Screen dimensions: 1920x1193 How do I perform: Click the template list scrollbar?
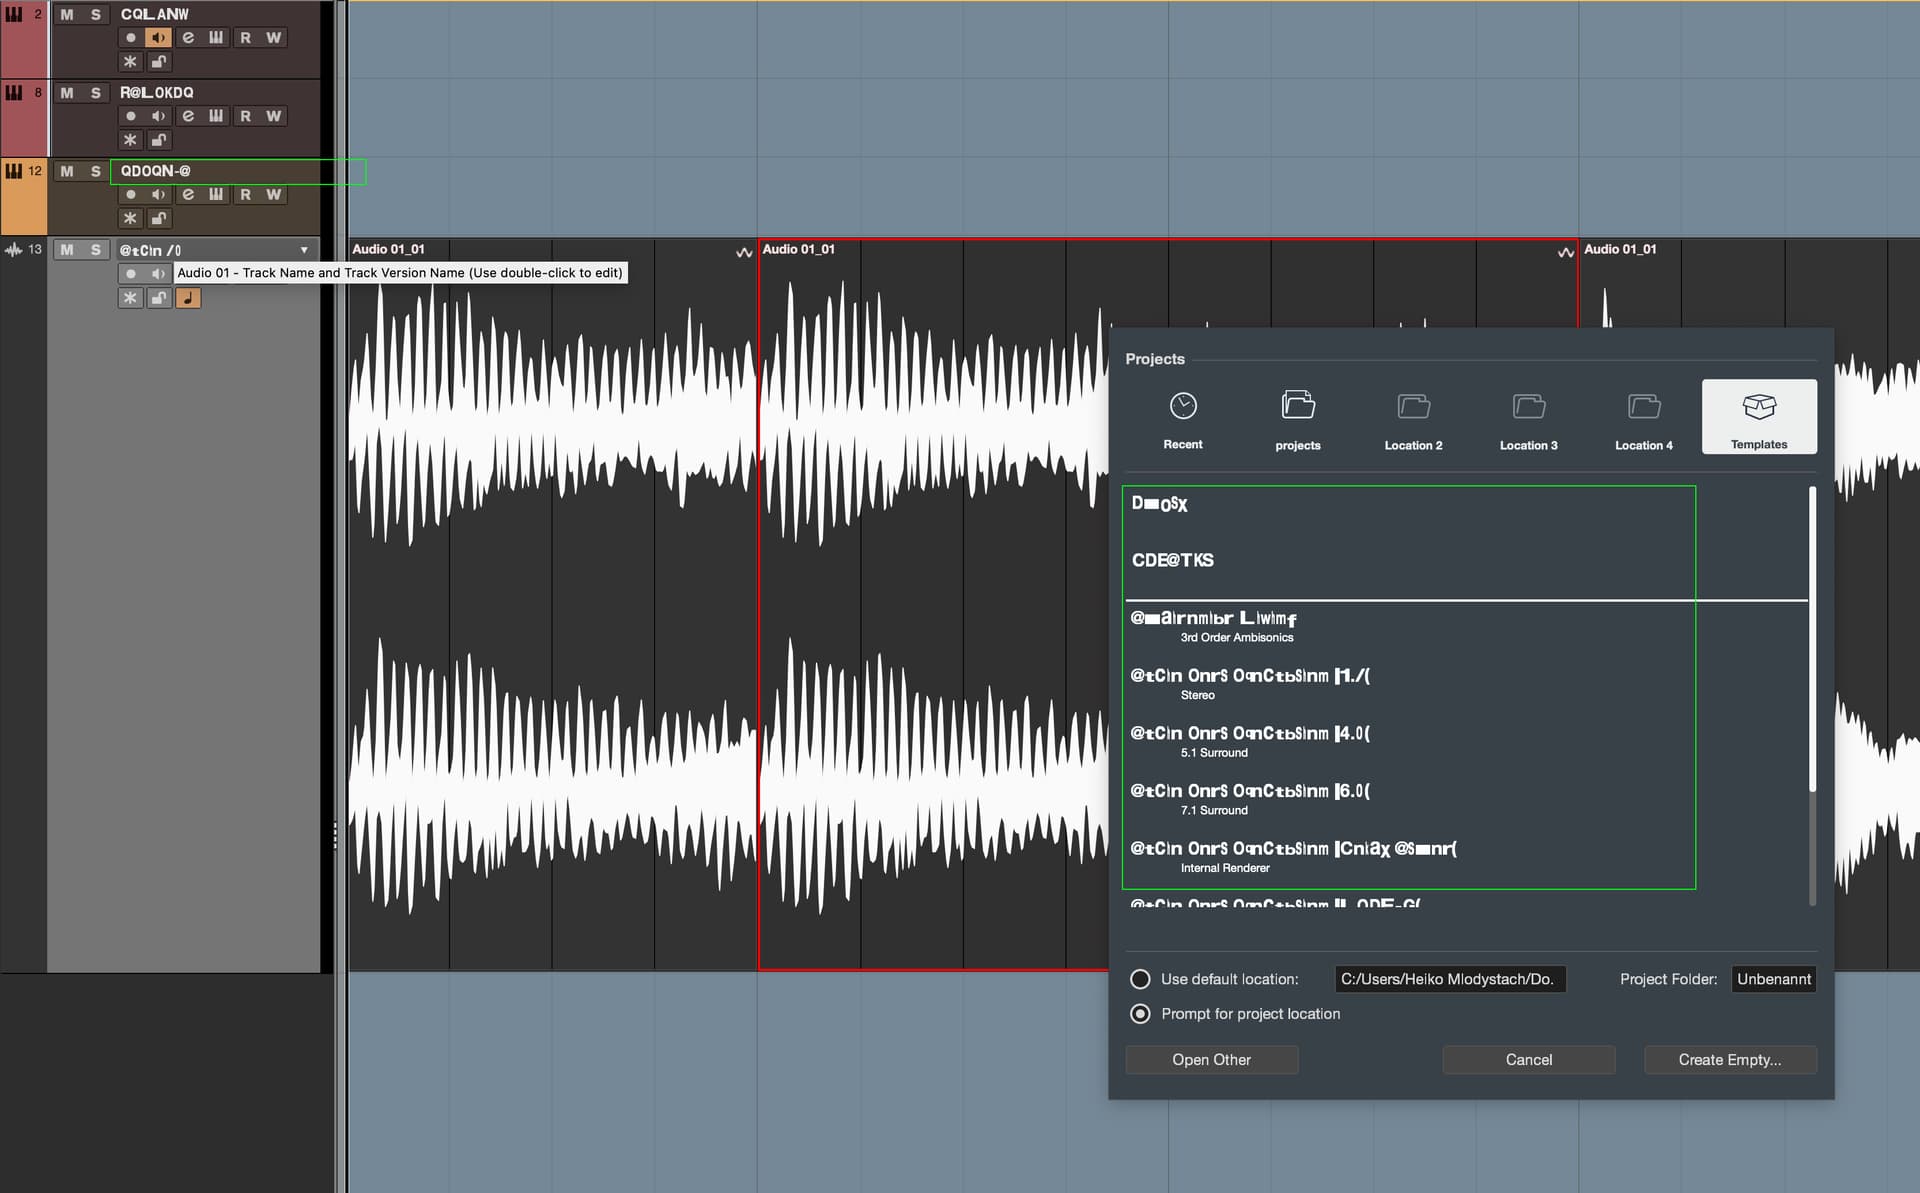tap(1812, 640)
